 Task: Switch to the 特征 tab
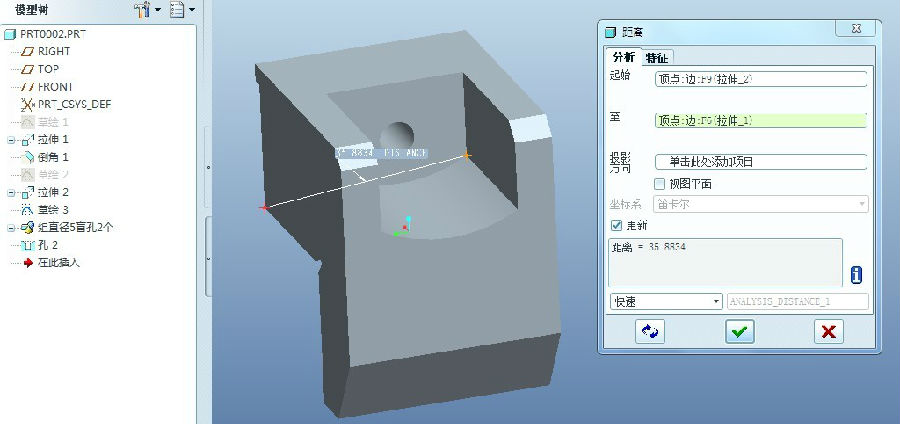(x=657, y=58)
